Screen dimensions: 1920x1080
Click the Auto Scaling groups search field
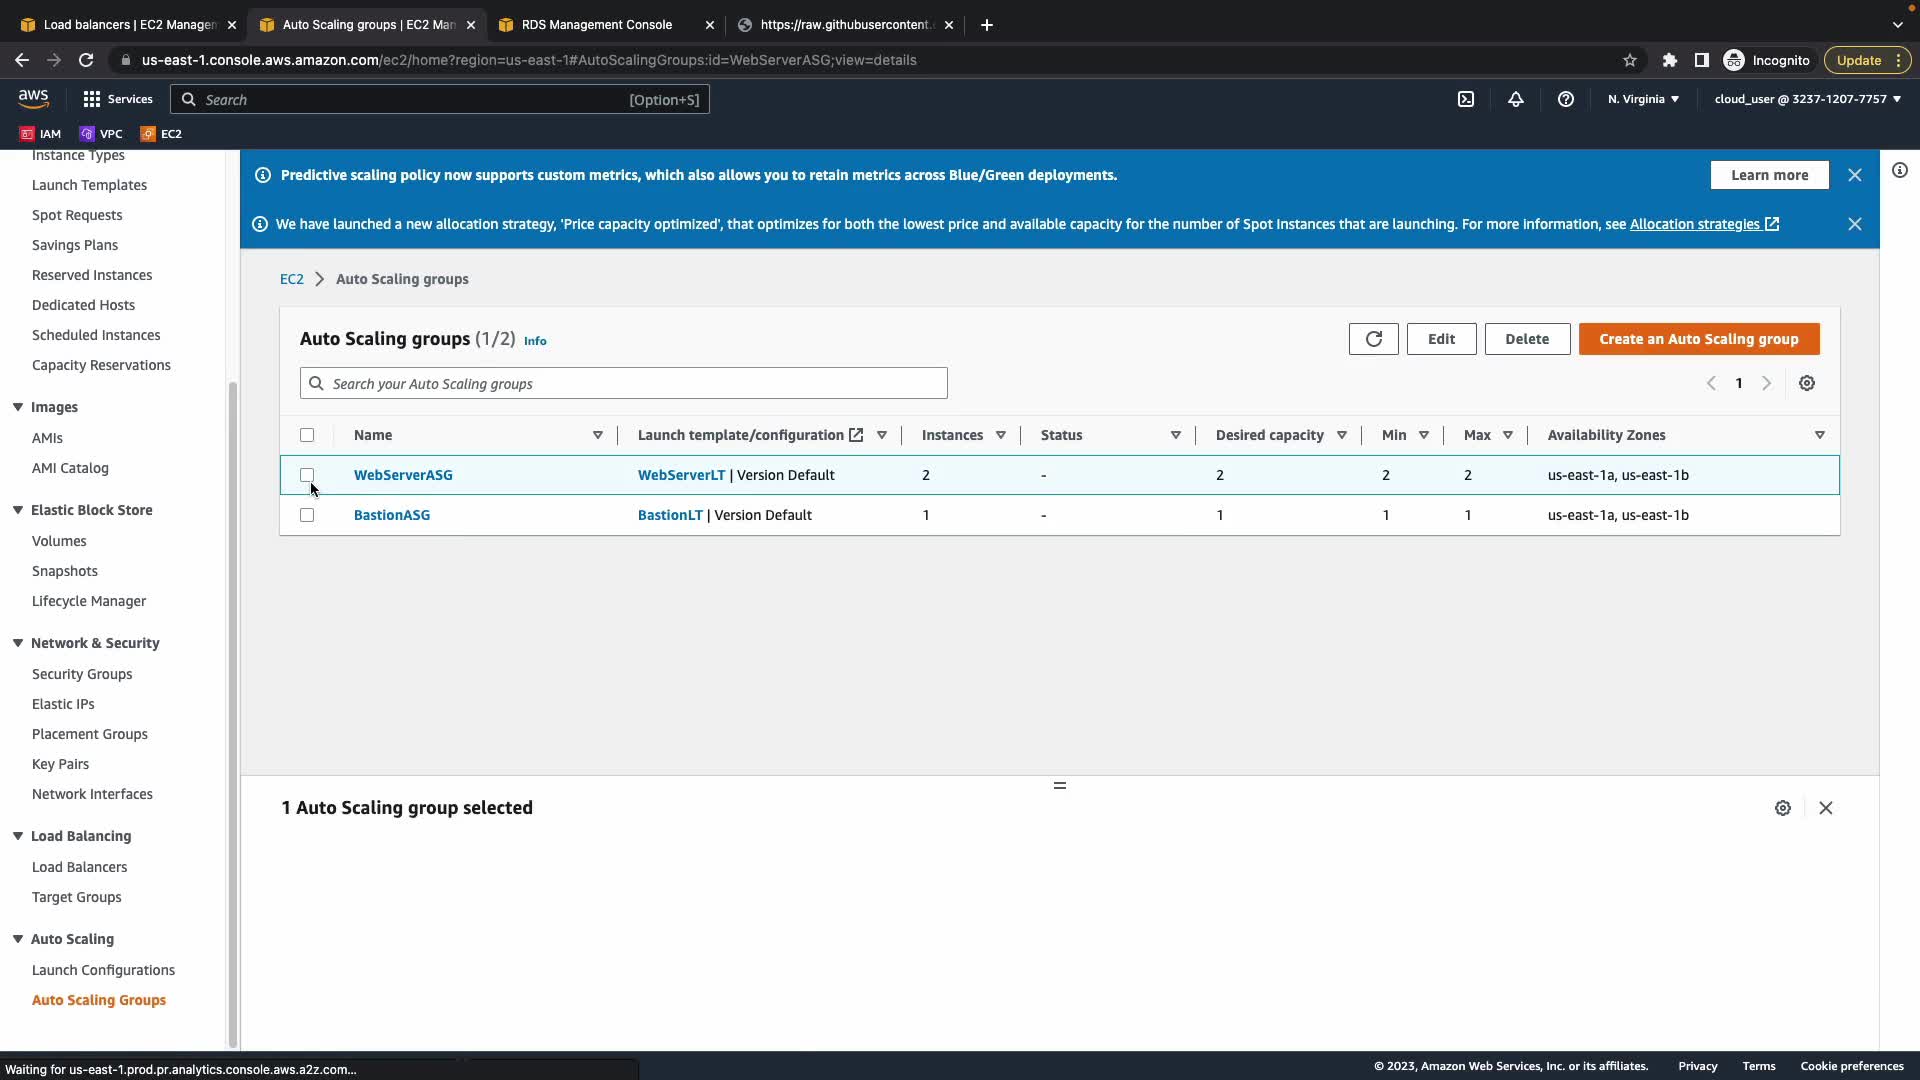point(624,384)
